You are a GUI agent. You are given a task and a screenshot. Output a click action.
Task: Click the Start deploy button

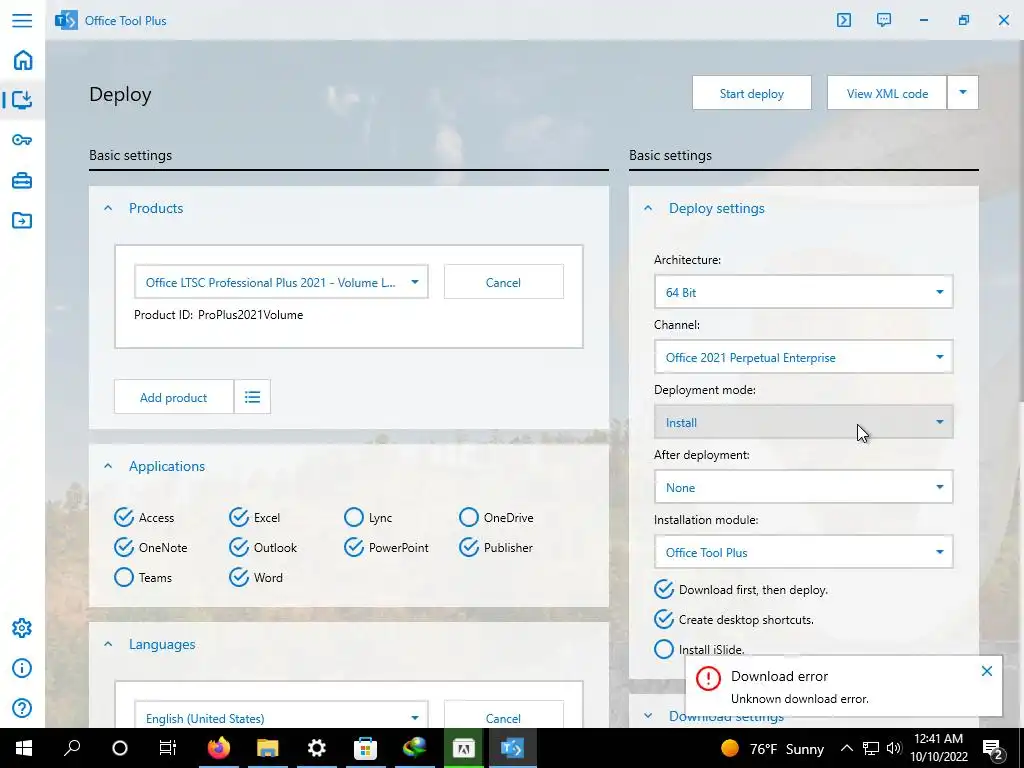[x=752, y=93]
